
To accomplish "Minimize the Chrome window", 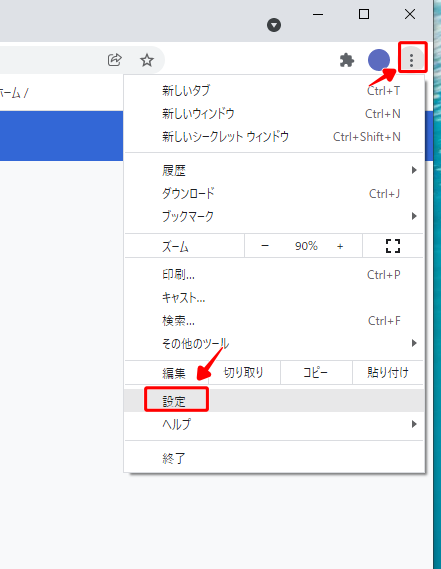I will tap(318, 15).
